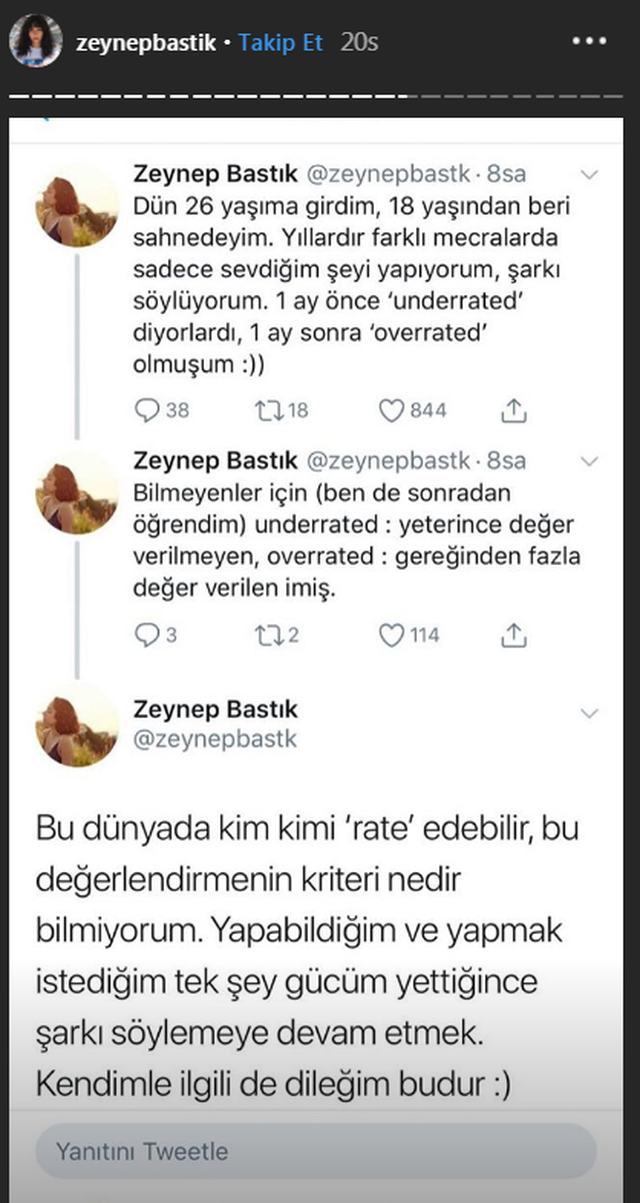Click the reply bubble icon showing 3 replies
Screen dimensions: 640x1203
(149, 633)
